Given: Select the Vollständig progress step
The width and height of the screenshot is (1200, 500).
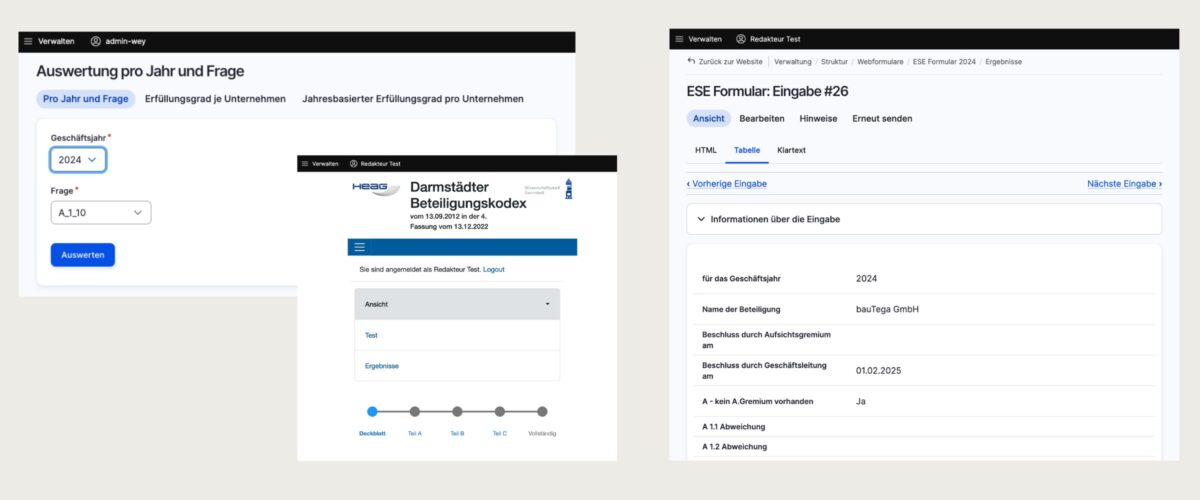Looking at the screenshot, I should pos(542,411).
